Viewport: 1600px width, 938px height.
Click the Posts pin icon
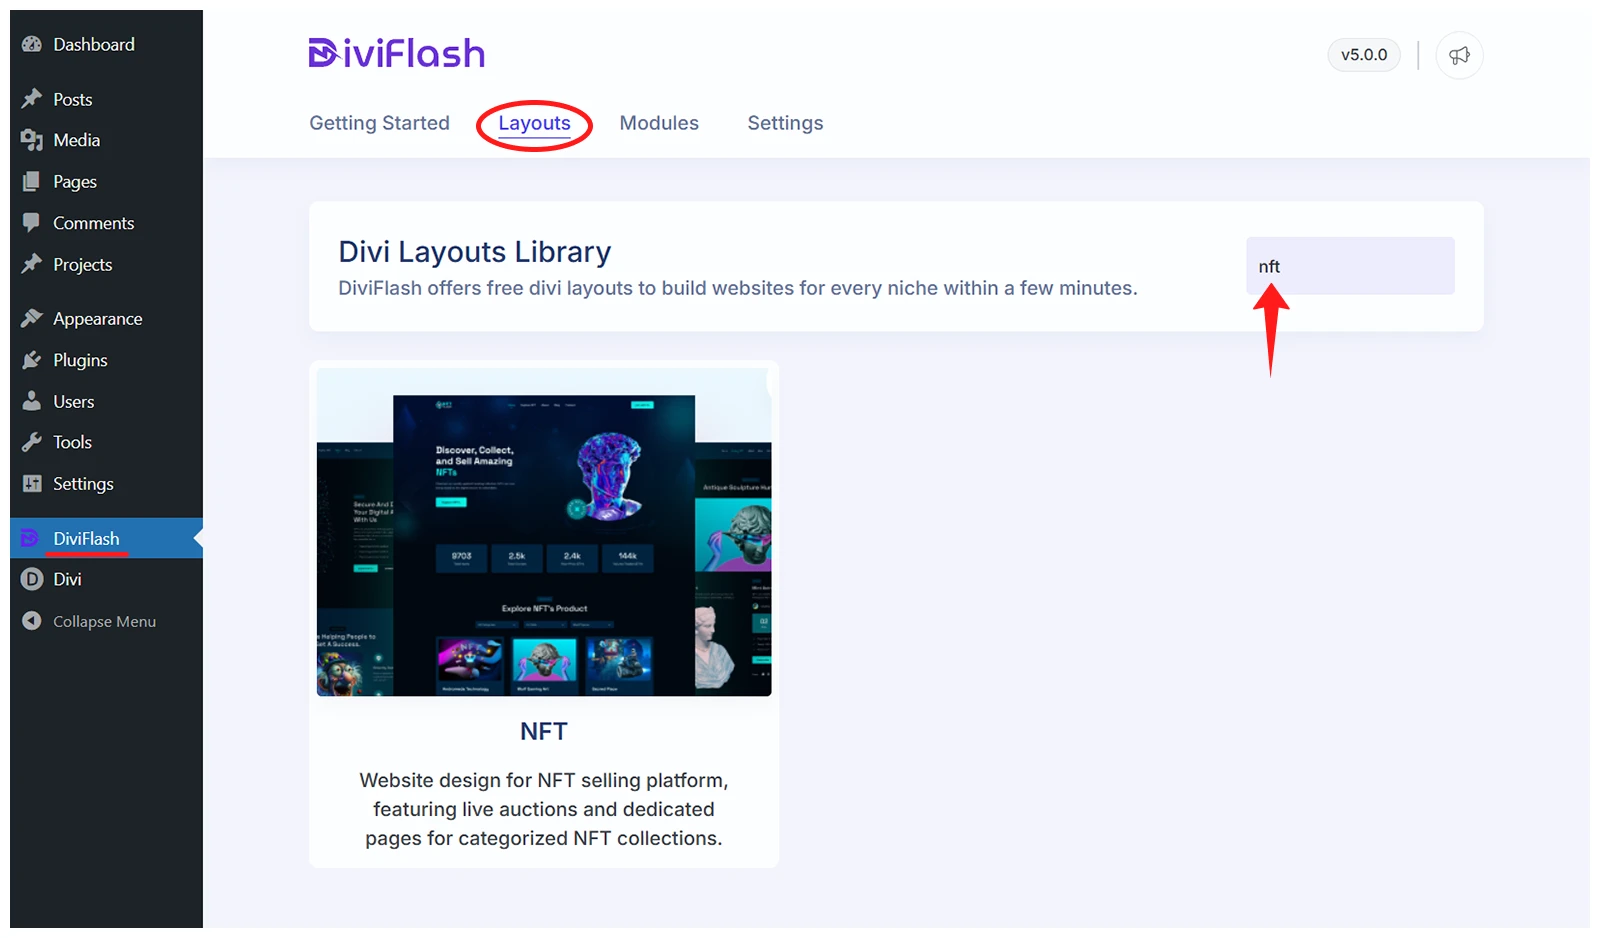[x=32, y=99]
